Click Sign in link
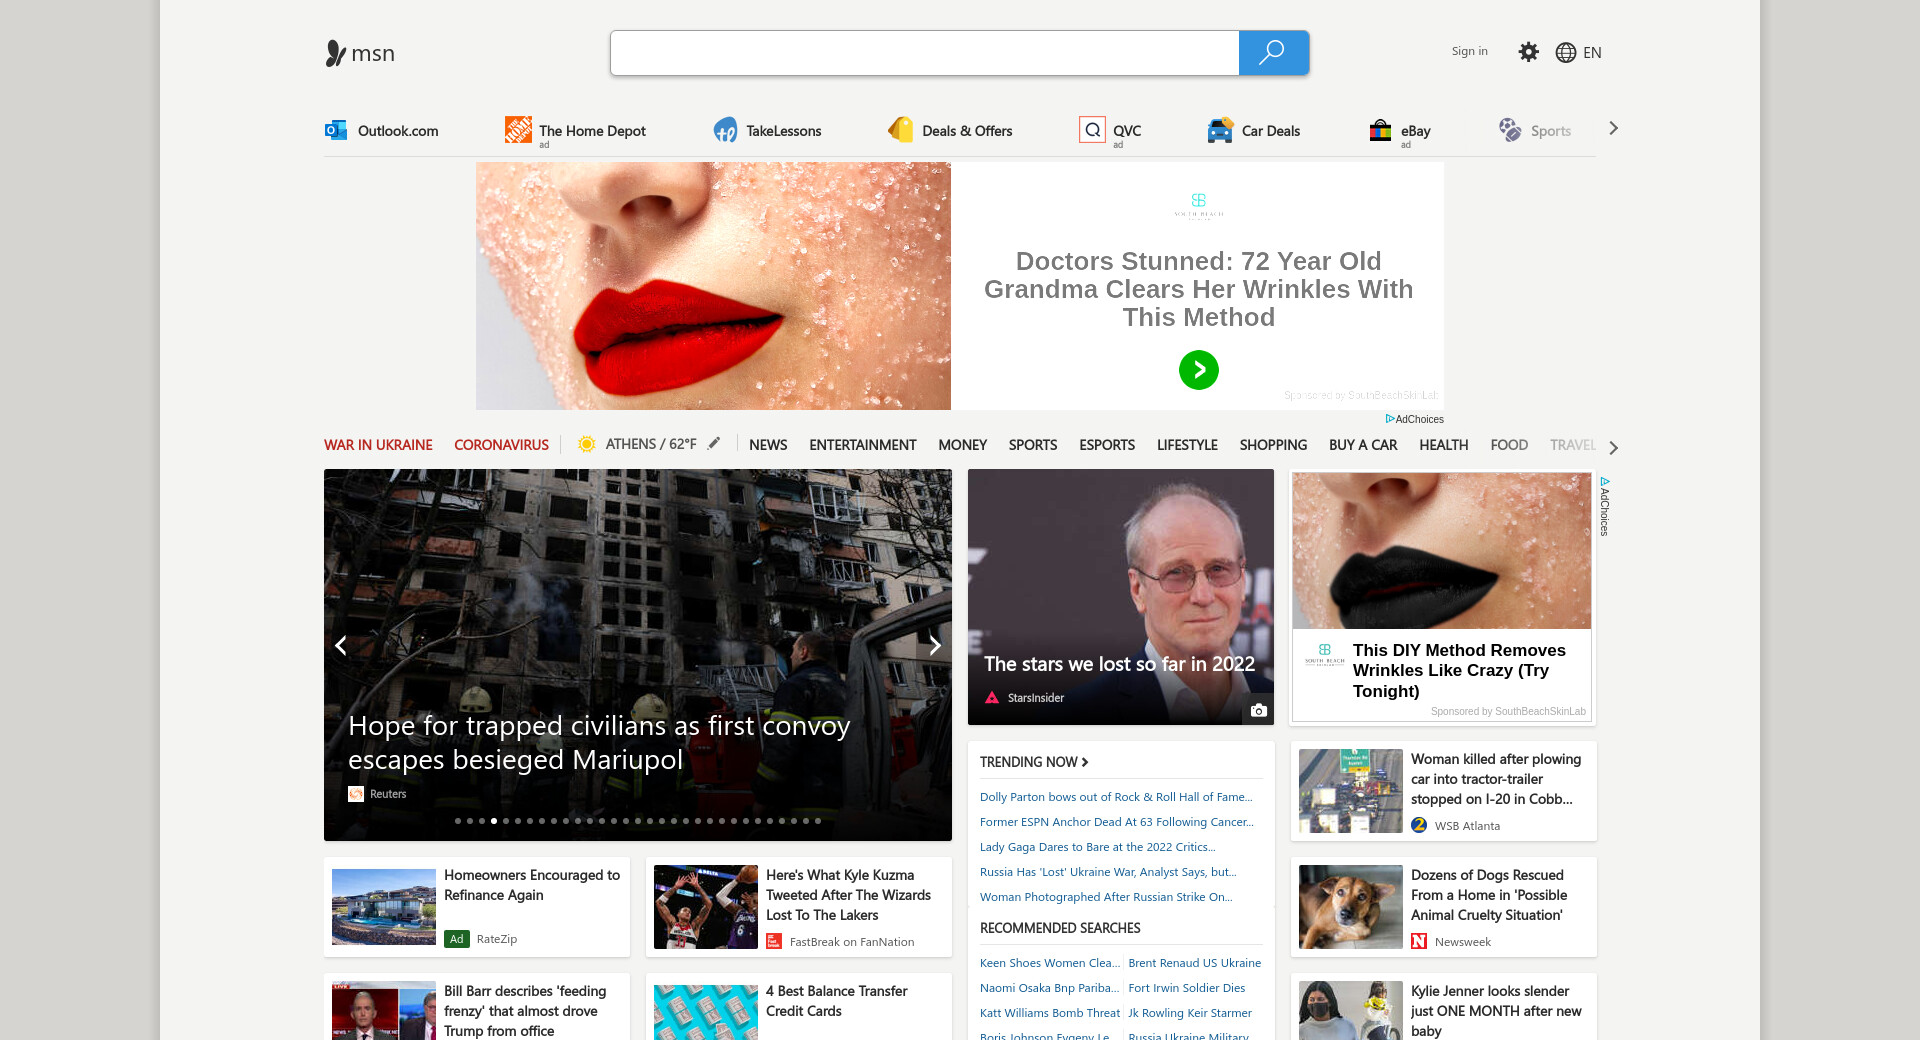This screenshot has height=1040, width=1920. (x=1469, y=51)
